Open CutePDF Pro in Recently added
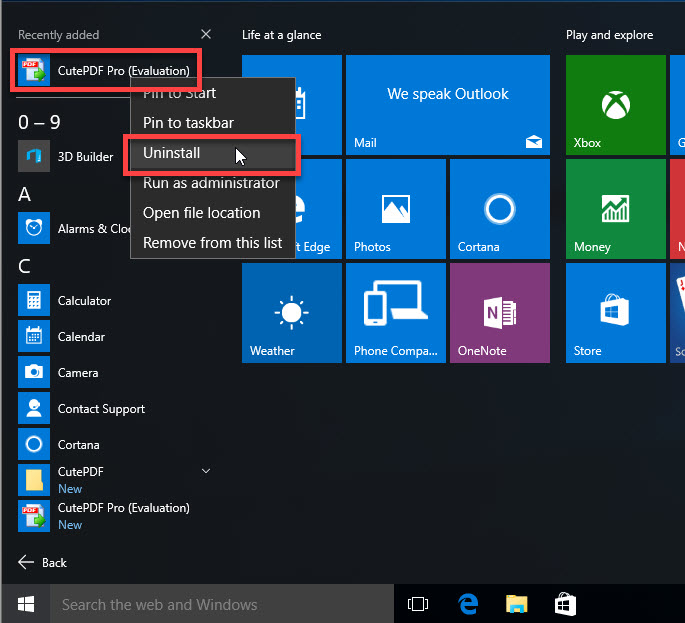685x623 pixels. point(106,70)
